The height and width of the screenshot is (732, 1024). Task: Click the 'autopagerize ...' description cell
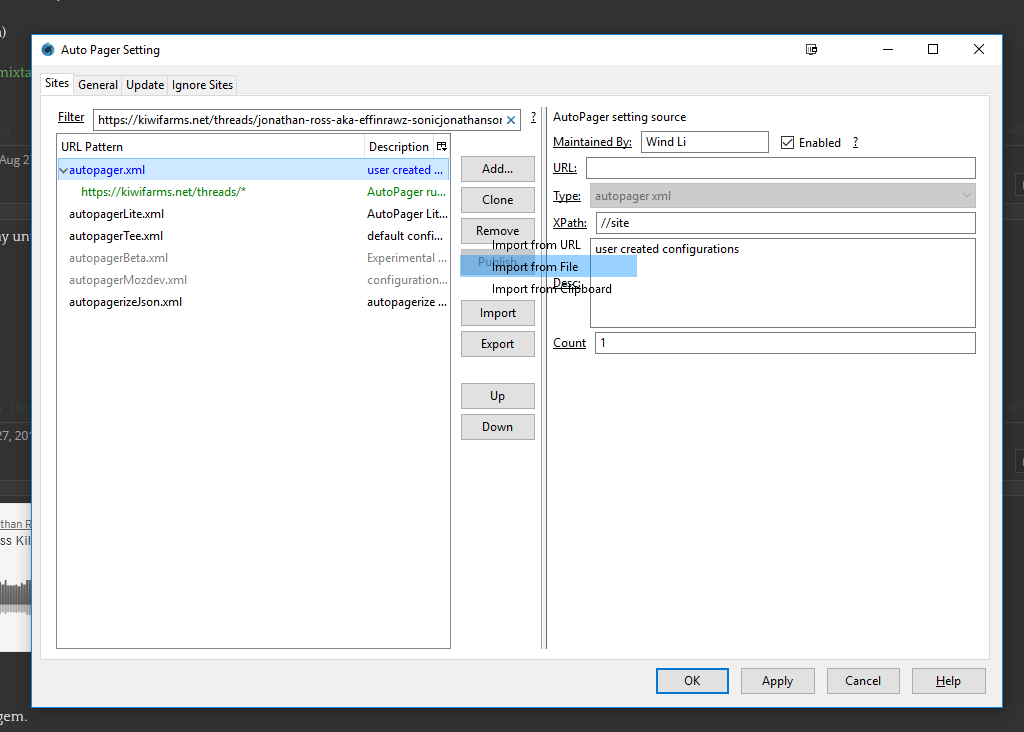coord(406,302)
